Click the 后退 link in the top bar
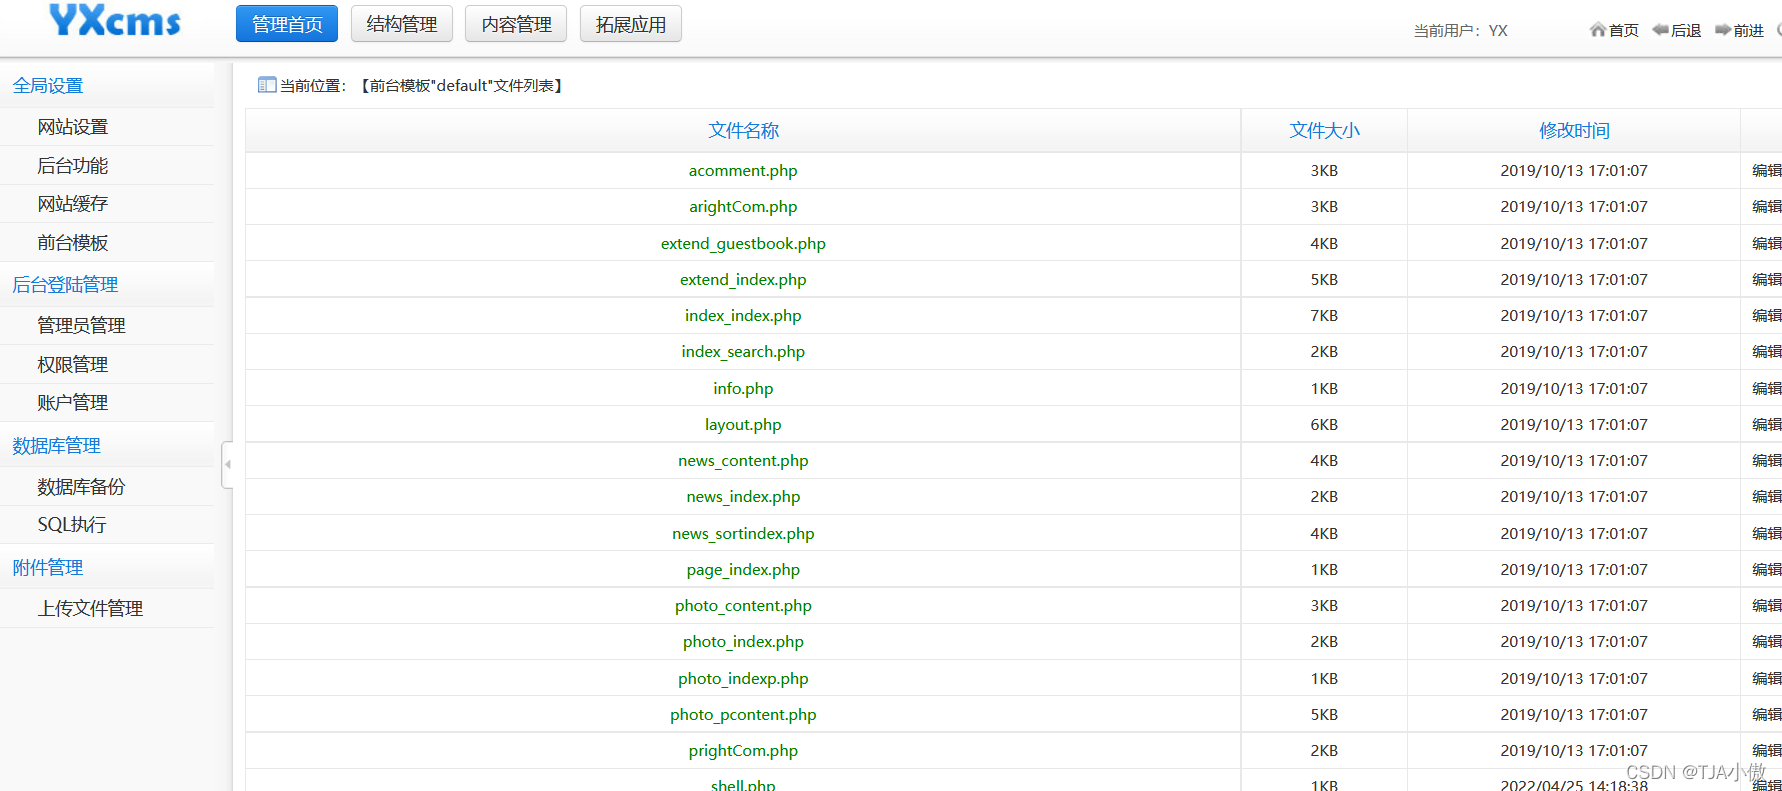 (1686, 31)
